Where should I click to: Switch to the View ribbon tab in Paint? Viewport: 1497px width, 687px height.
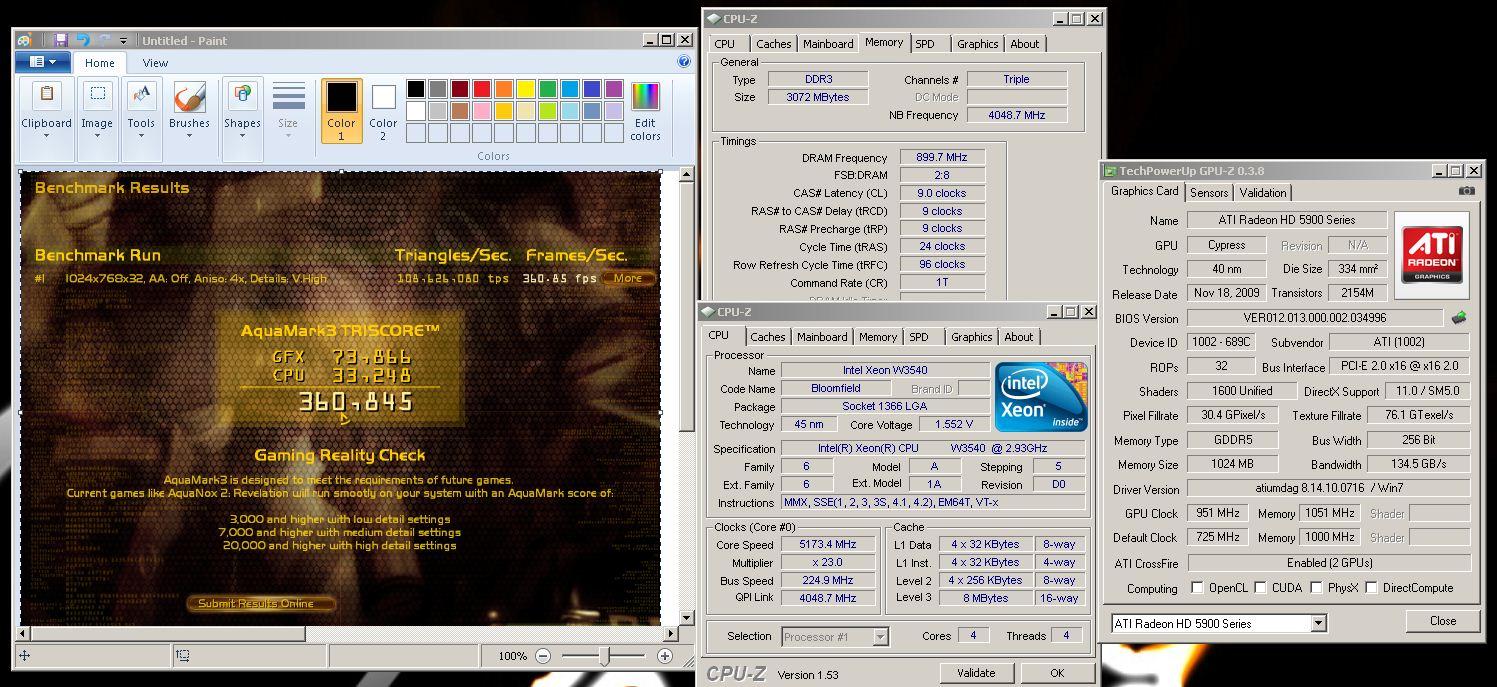pos(155,62)
